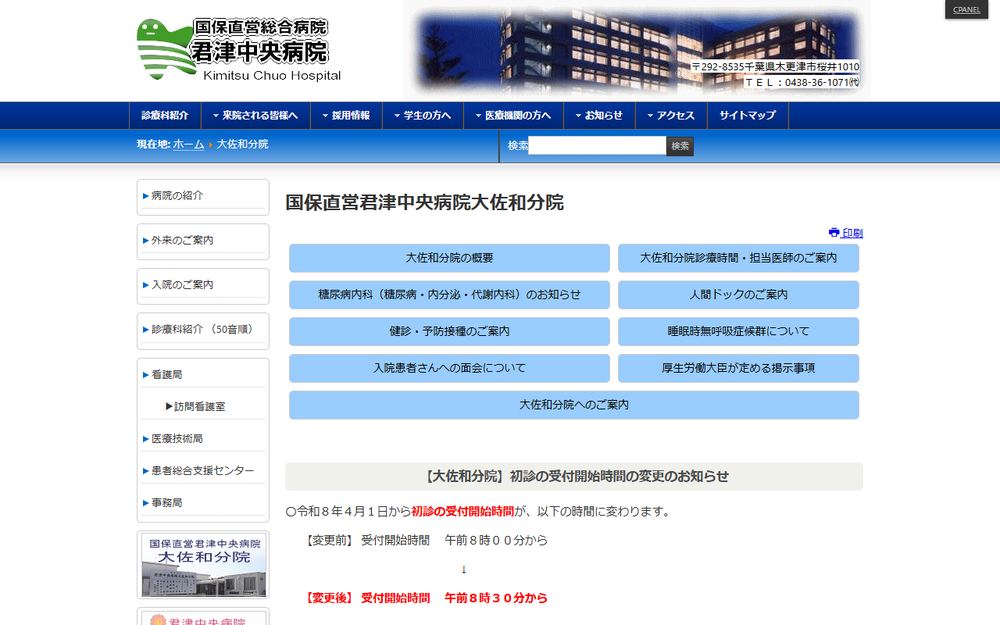
Task: Open 看護局 in the sidebar
Action: (203, 374)
